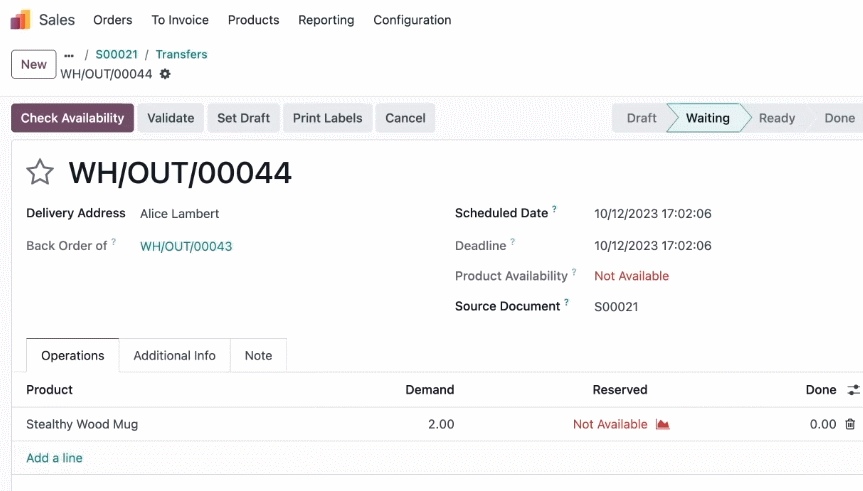Click Source Document help question mark
863x491 pixels.
click(566, 302)
